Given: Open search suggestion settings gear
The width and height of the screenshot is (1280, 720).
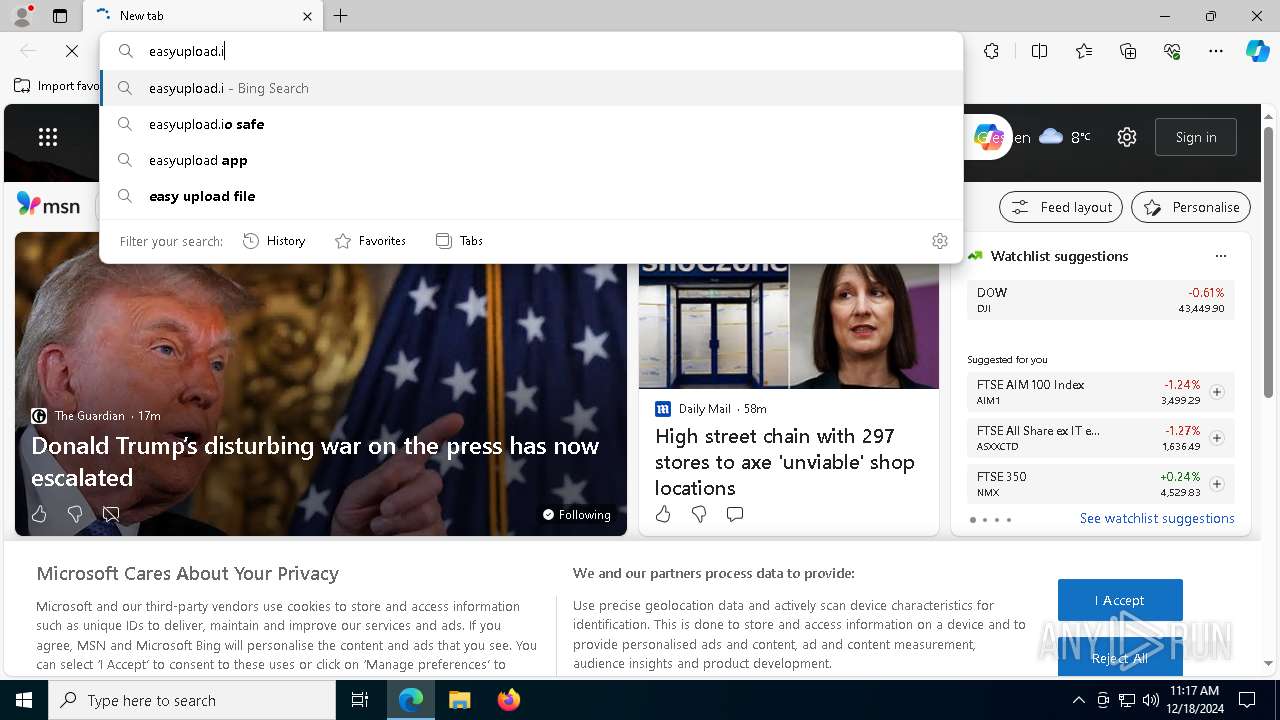Looking at the screenshot, I should (x=939, y=241).
